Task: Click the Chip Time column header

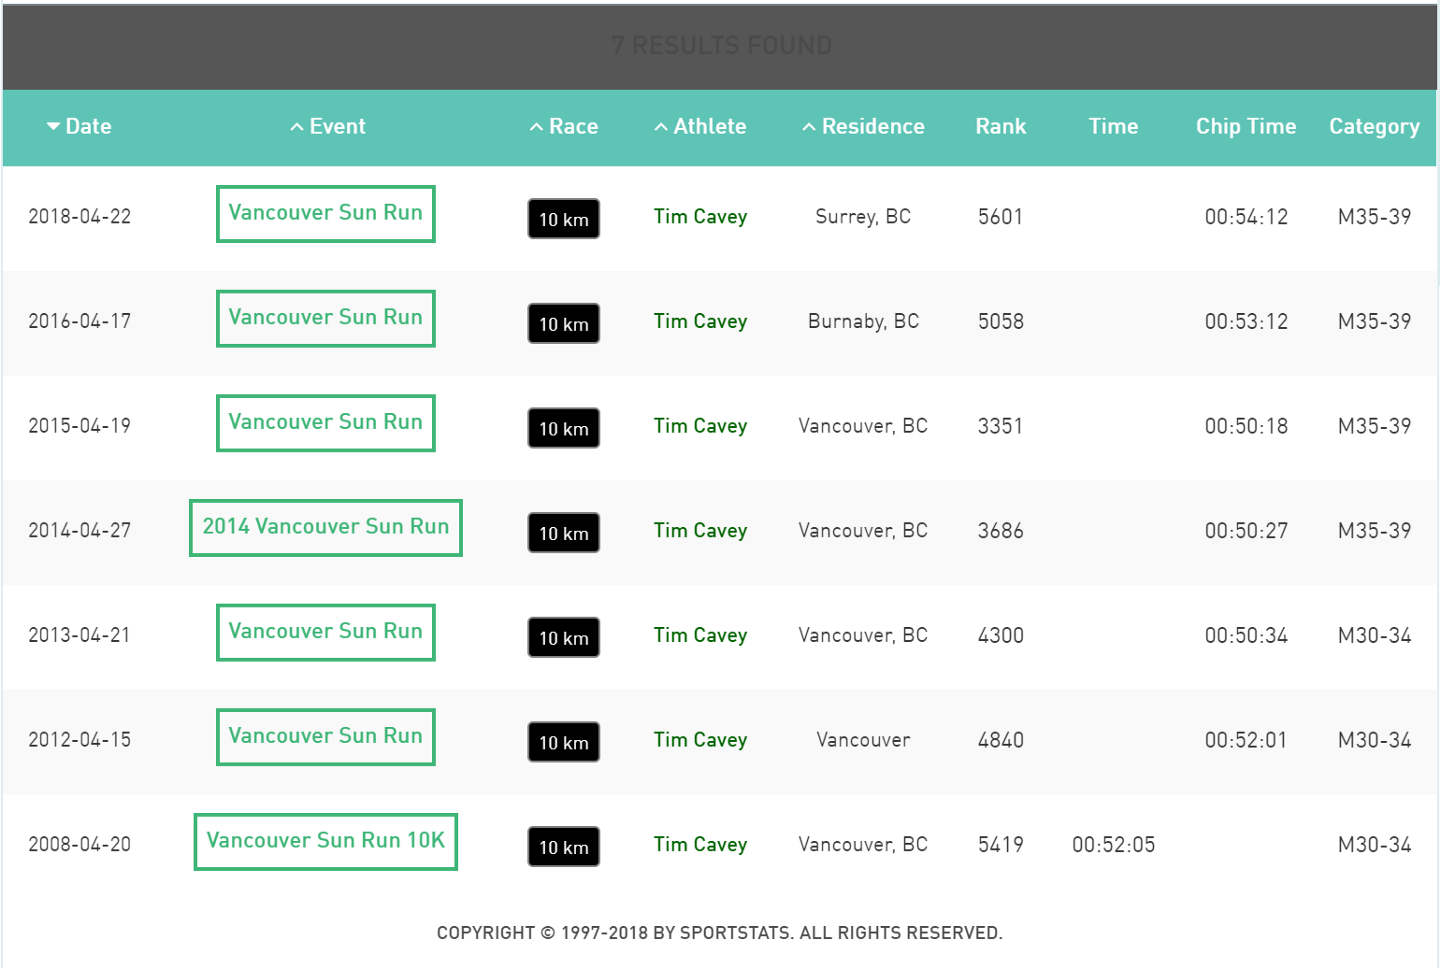Action: coord(1245,127)
